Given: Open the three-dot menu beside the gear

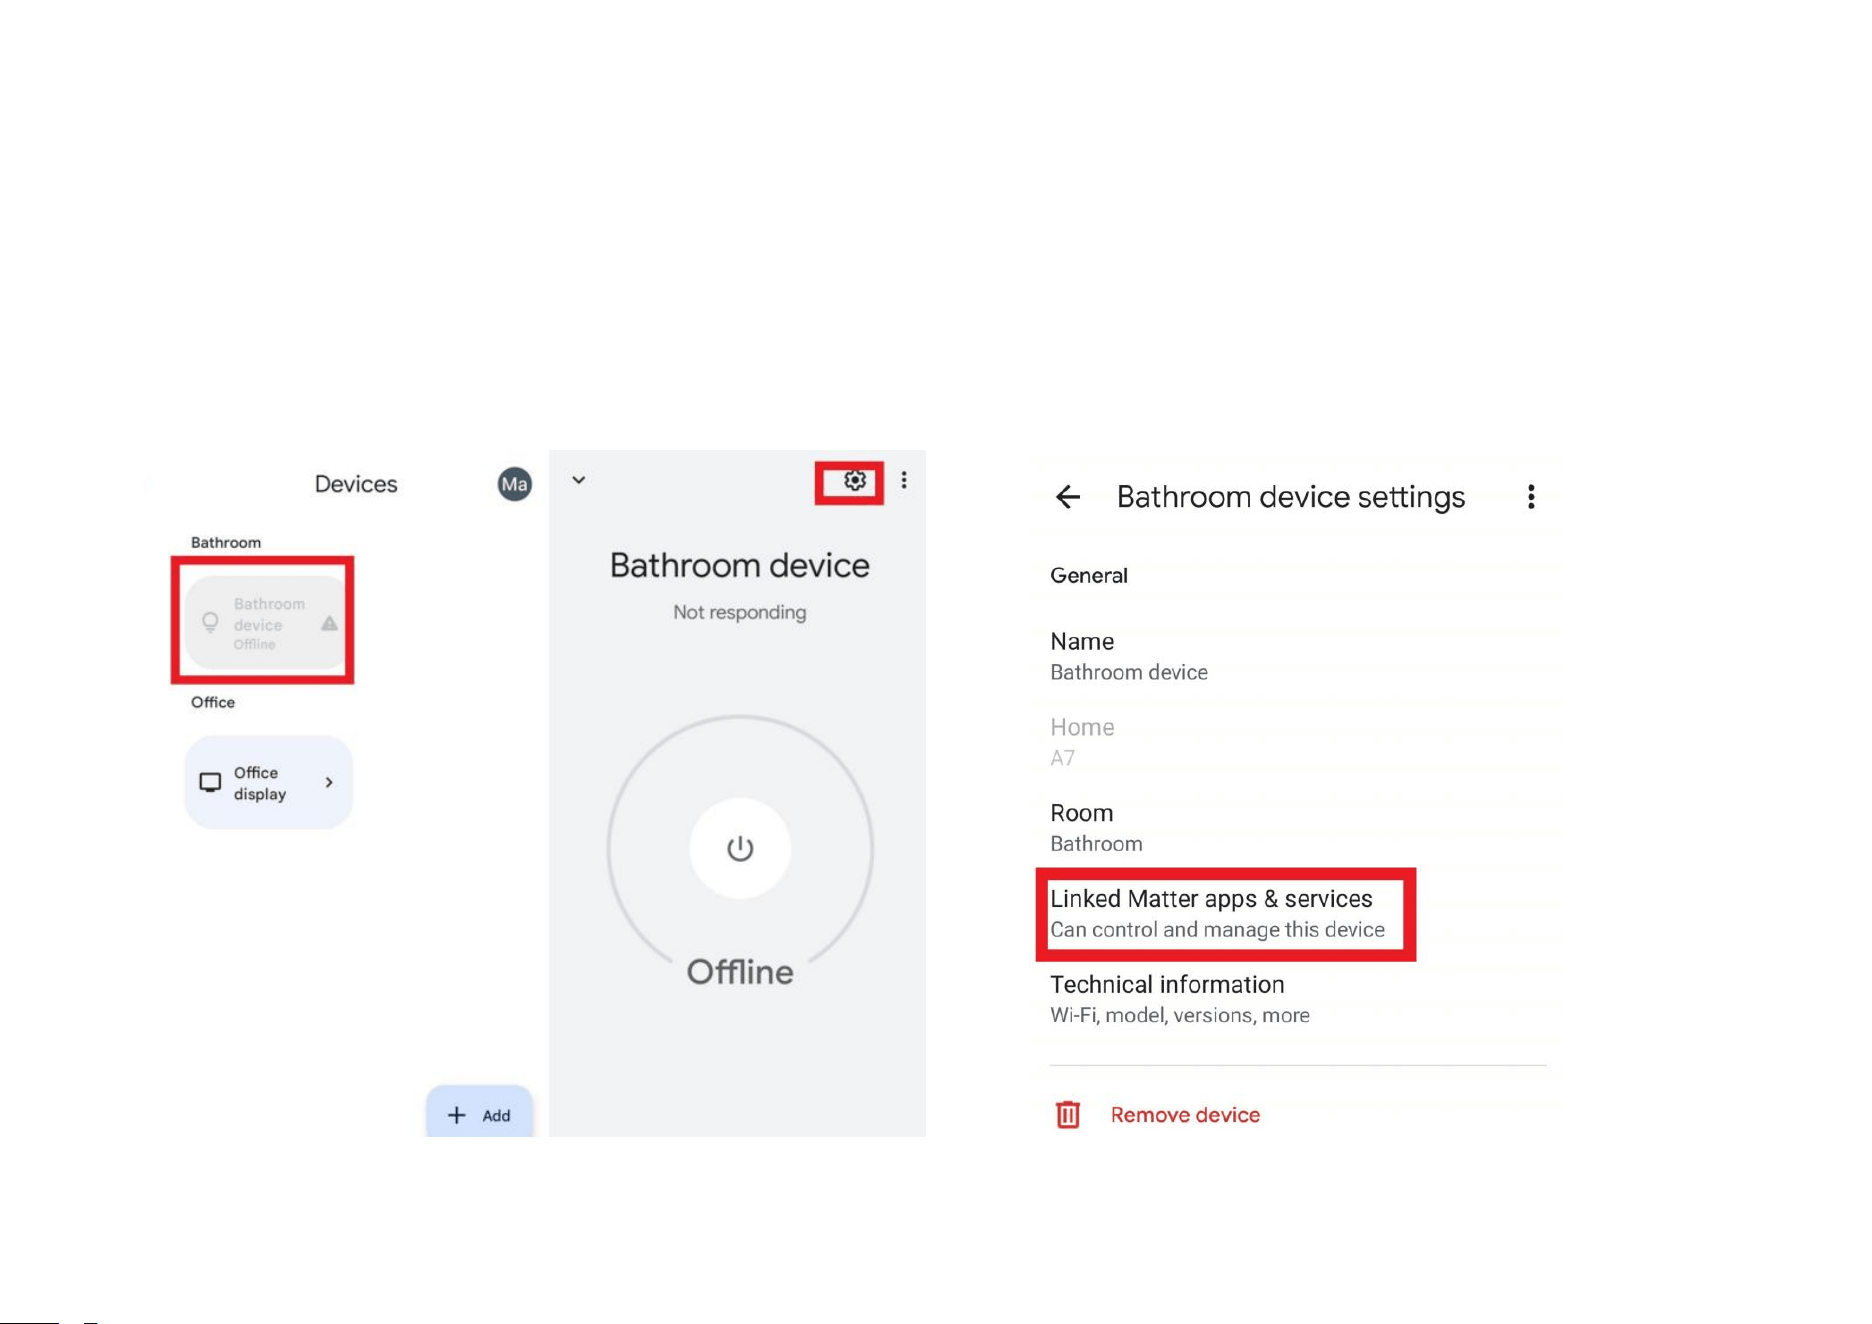Looking at the screenshot, I should click(904, 481).
